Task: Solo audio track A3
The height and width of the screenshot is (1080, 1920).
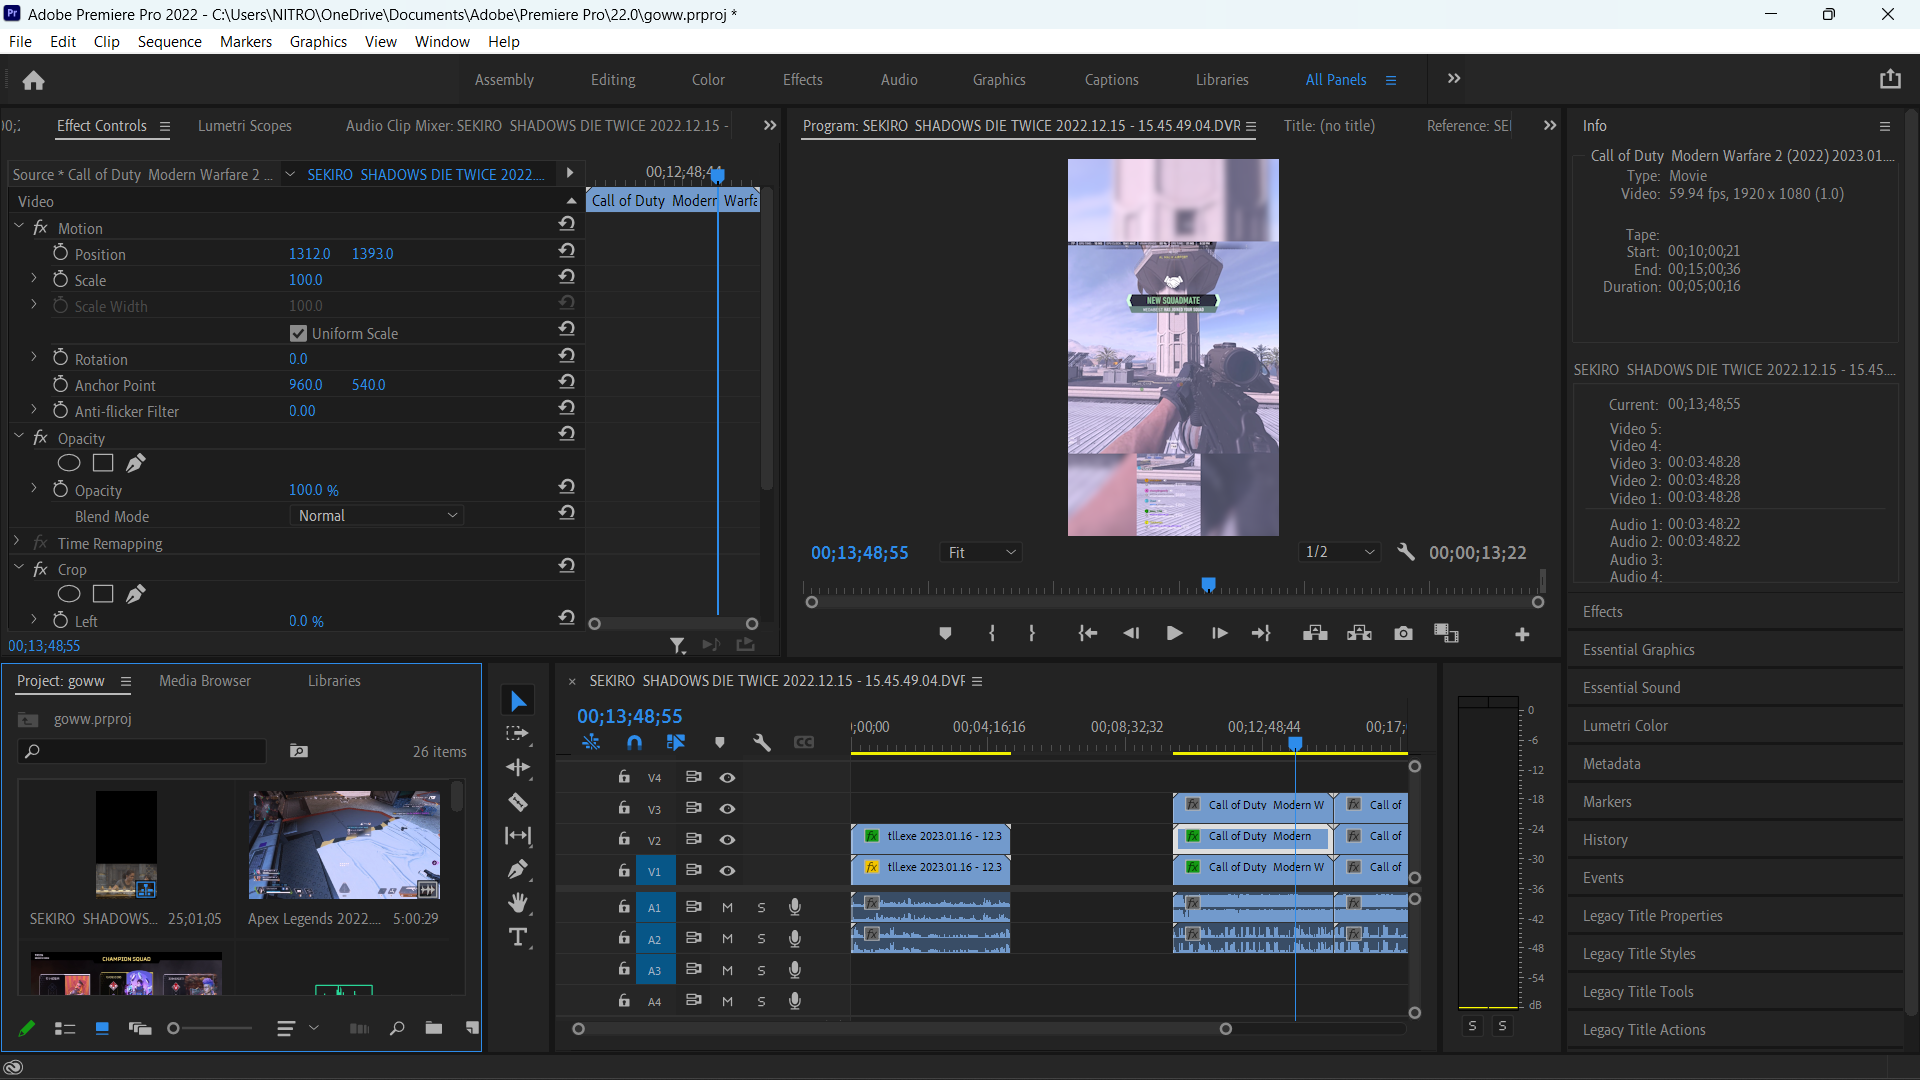Action: point(761,970)
